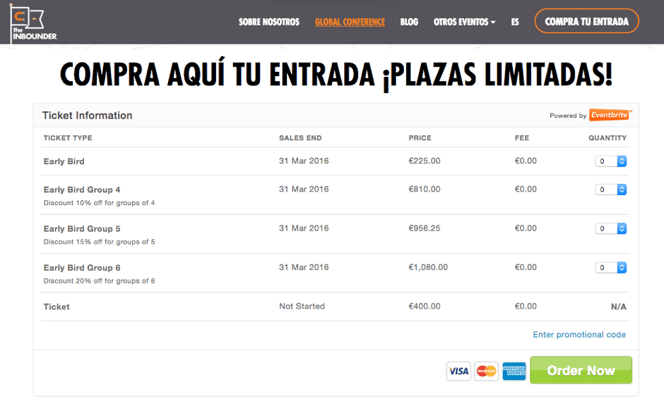Open the Sobre Nosotros page
This screenshot has width=664, height=406.
pos(269,22)
